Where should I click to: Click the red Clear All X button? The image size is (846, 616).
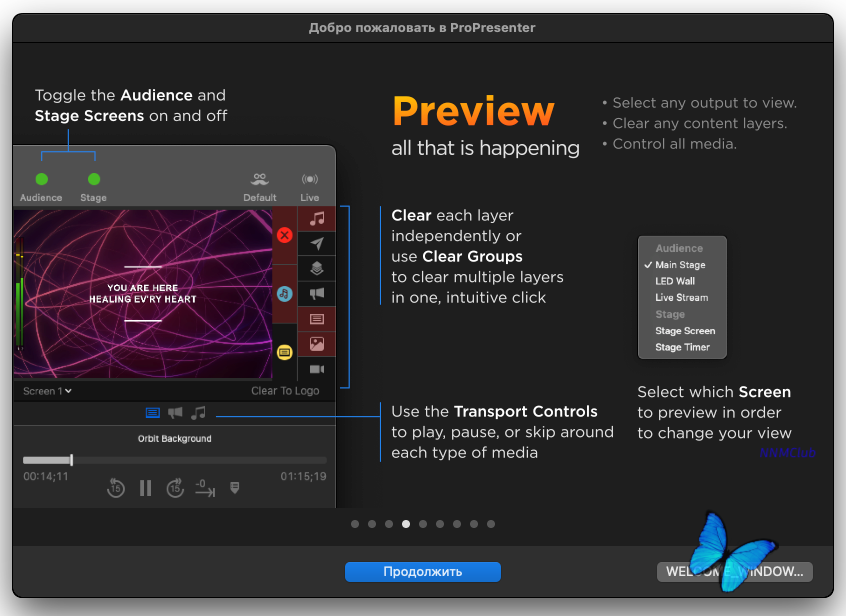tap(284, 235)
